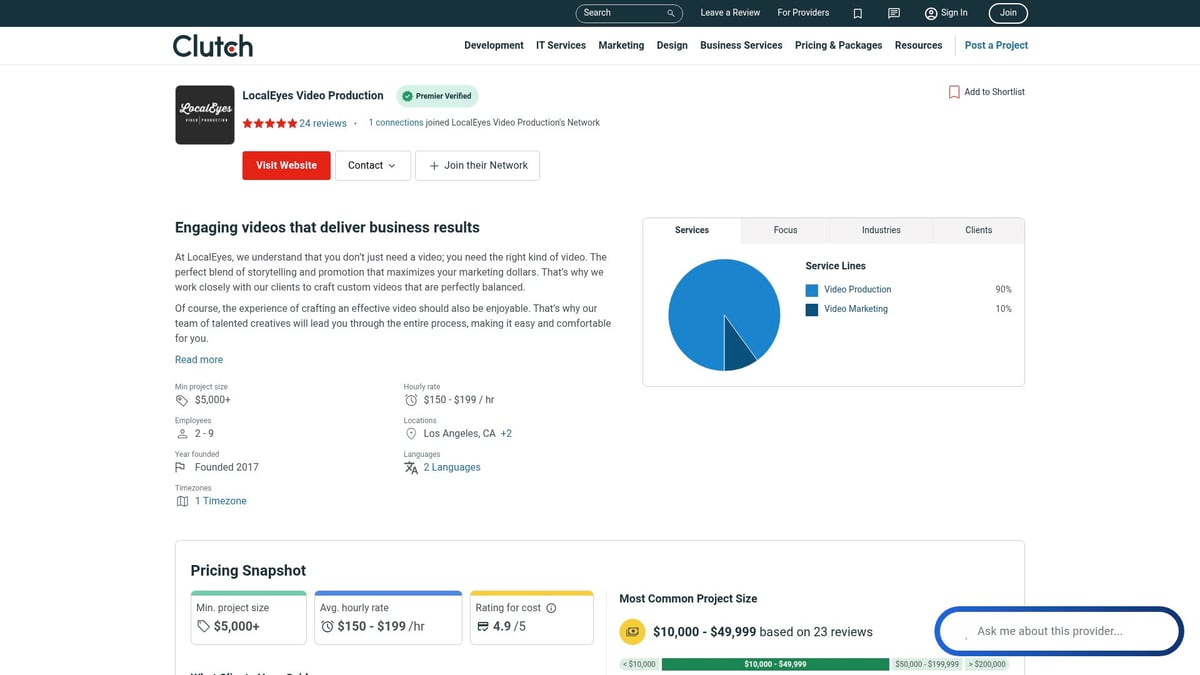This screenshot has width=1200, height=675.
Task: Click the < $10,000 bar segment
Action: (639, 664)
